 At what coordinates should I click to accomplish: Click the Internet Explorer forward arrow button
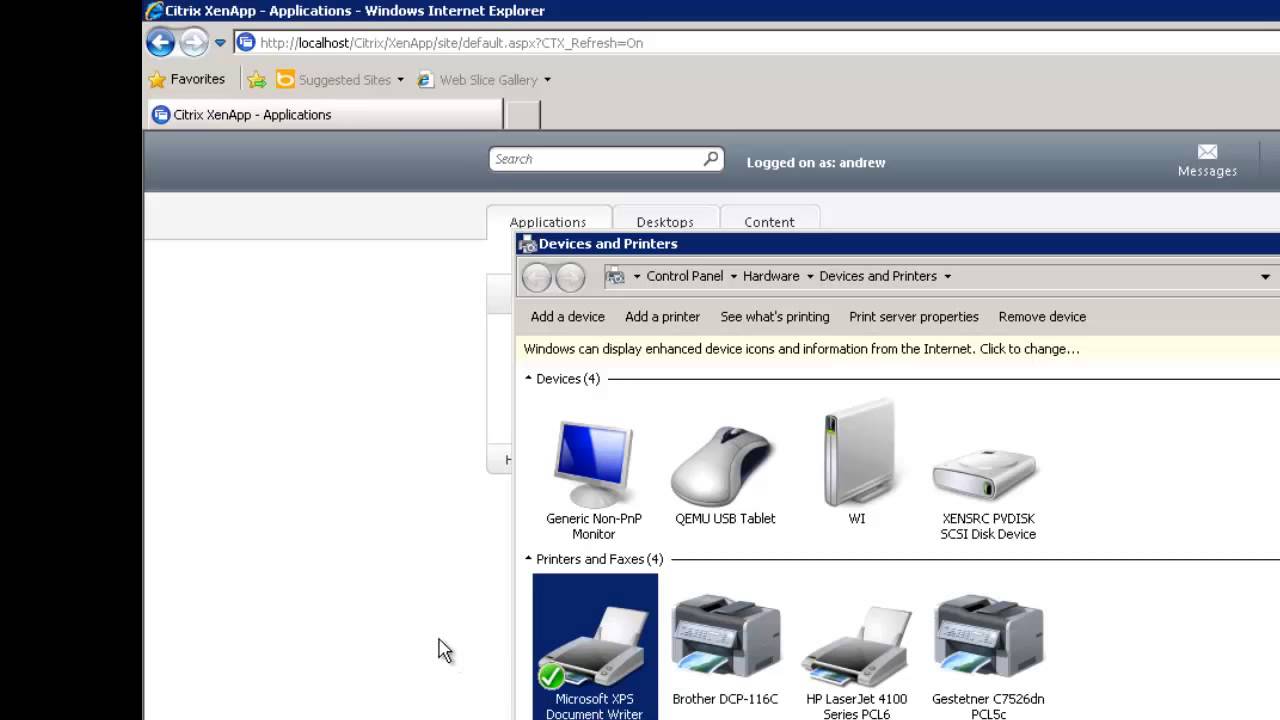(x=194, y=42)
